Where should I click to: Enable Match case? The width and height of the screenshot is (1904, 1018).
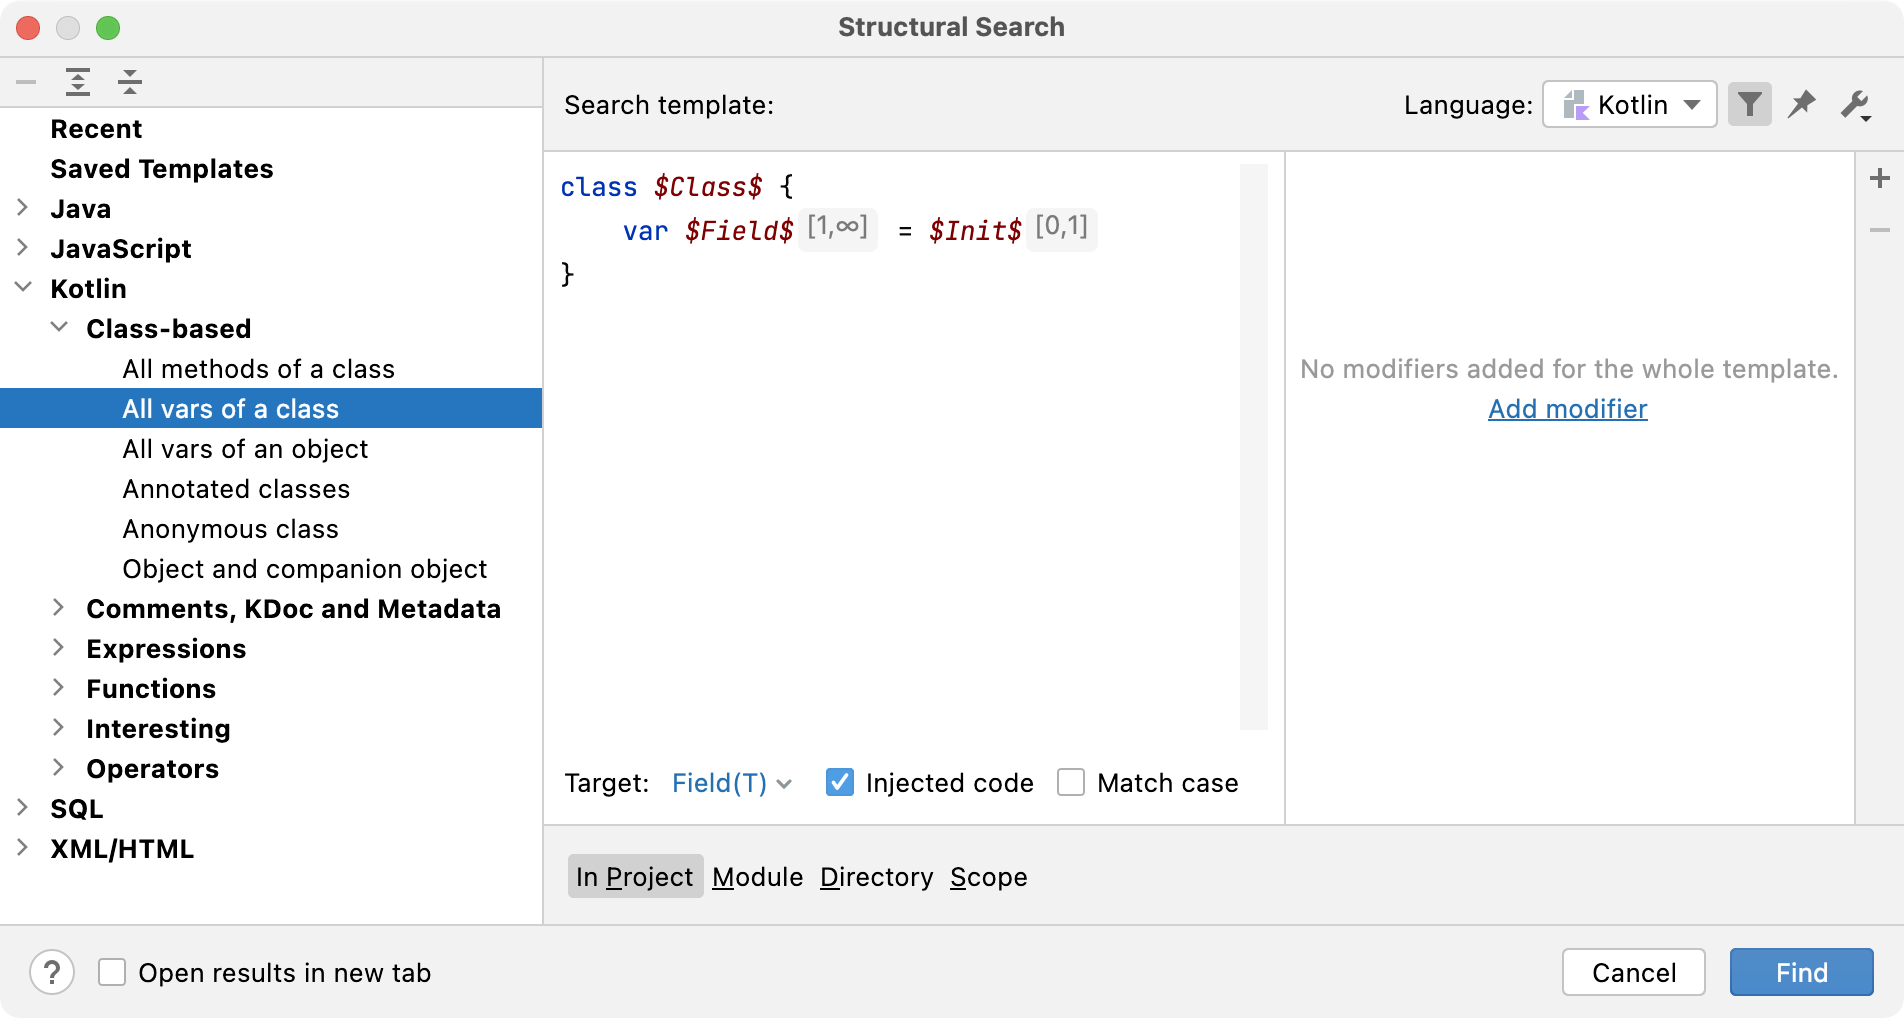point(1071,783)
